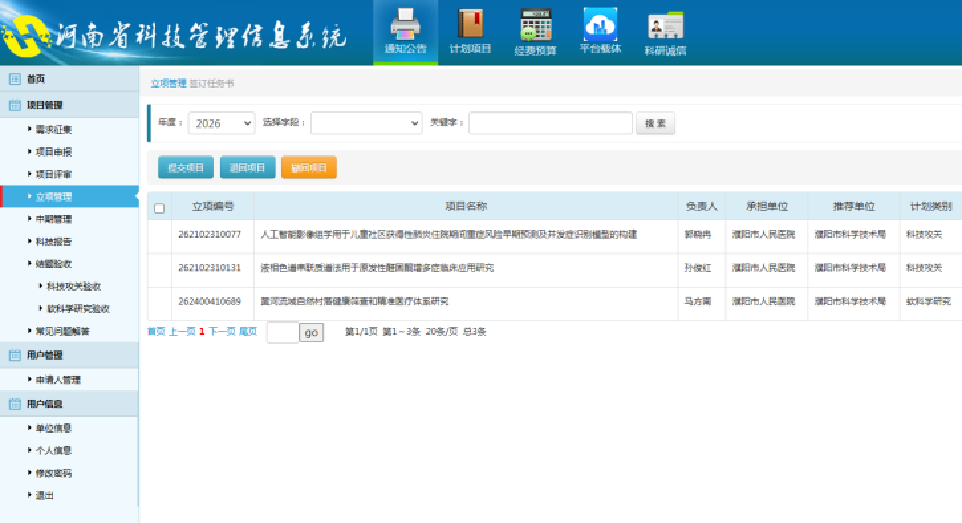This screenshot has width=962, height=523.
Task: Collapse the 项目管理 sidebar section
Action: (x=44, y=105)
